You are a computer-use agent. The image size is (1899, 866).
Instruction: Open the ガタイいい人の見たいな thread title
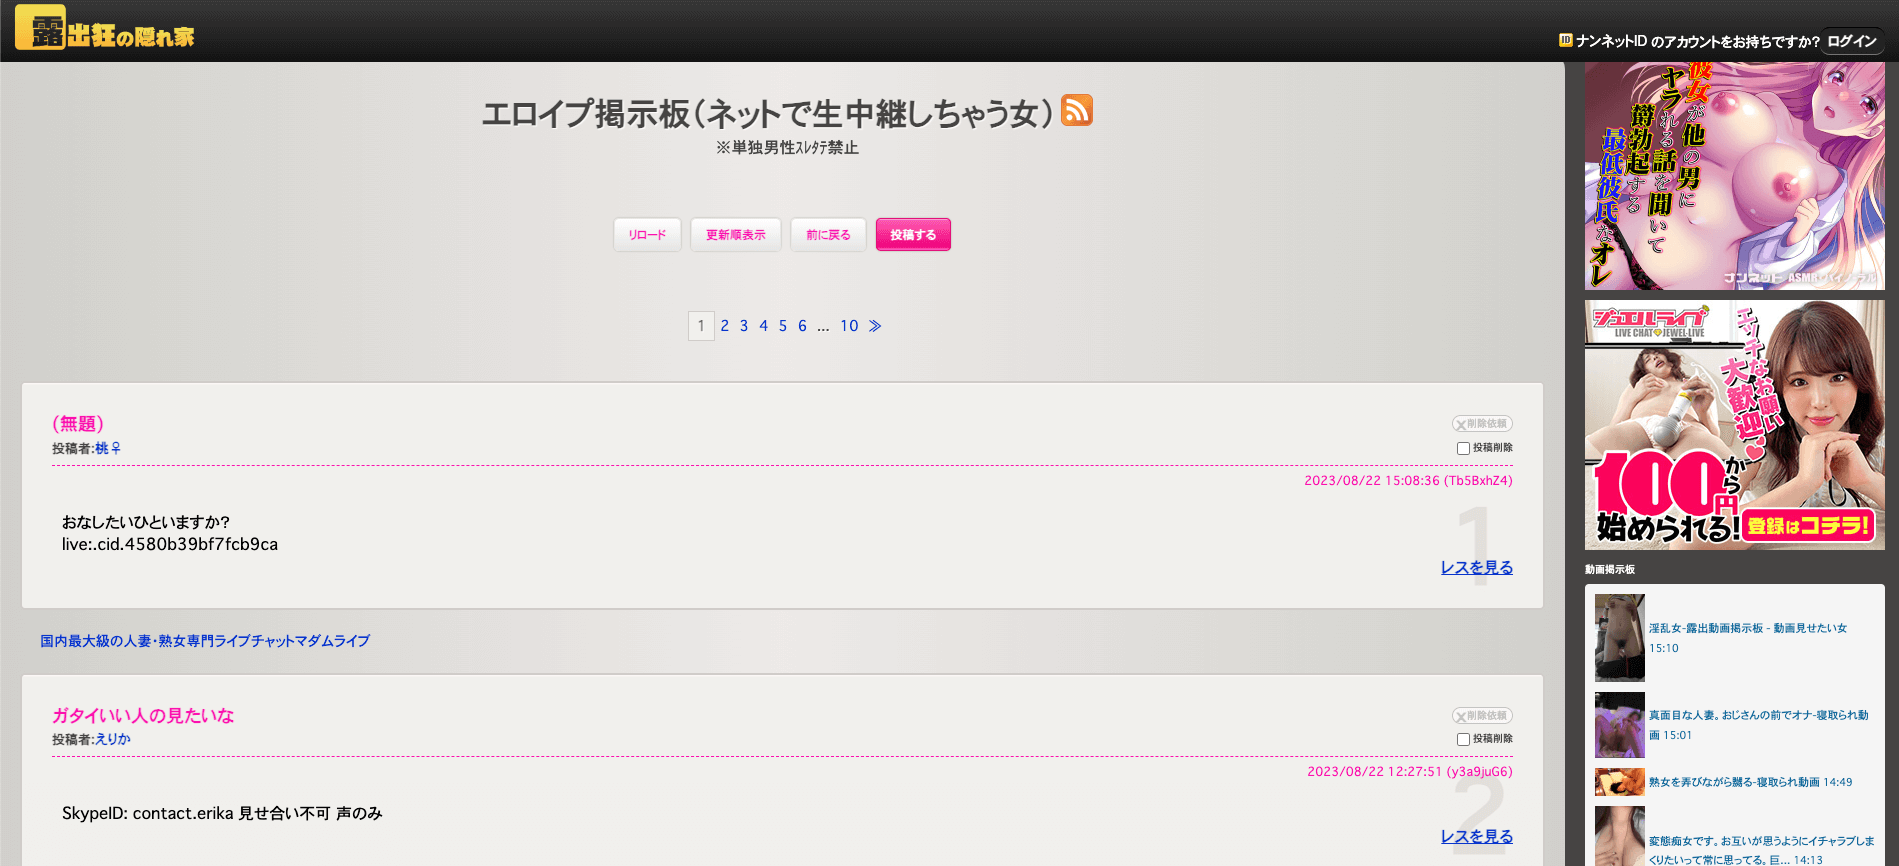point(143,716)
